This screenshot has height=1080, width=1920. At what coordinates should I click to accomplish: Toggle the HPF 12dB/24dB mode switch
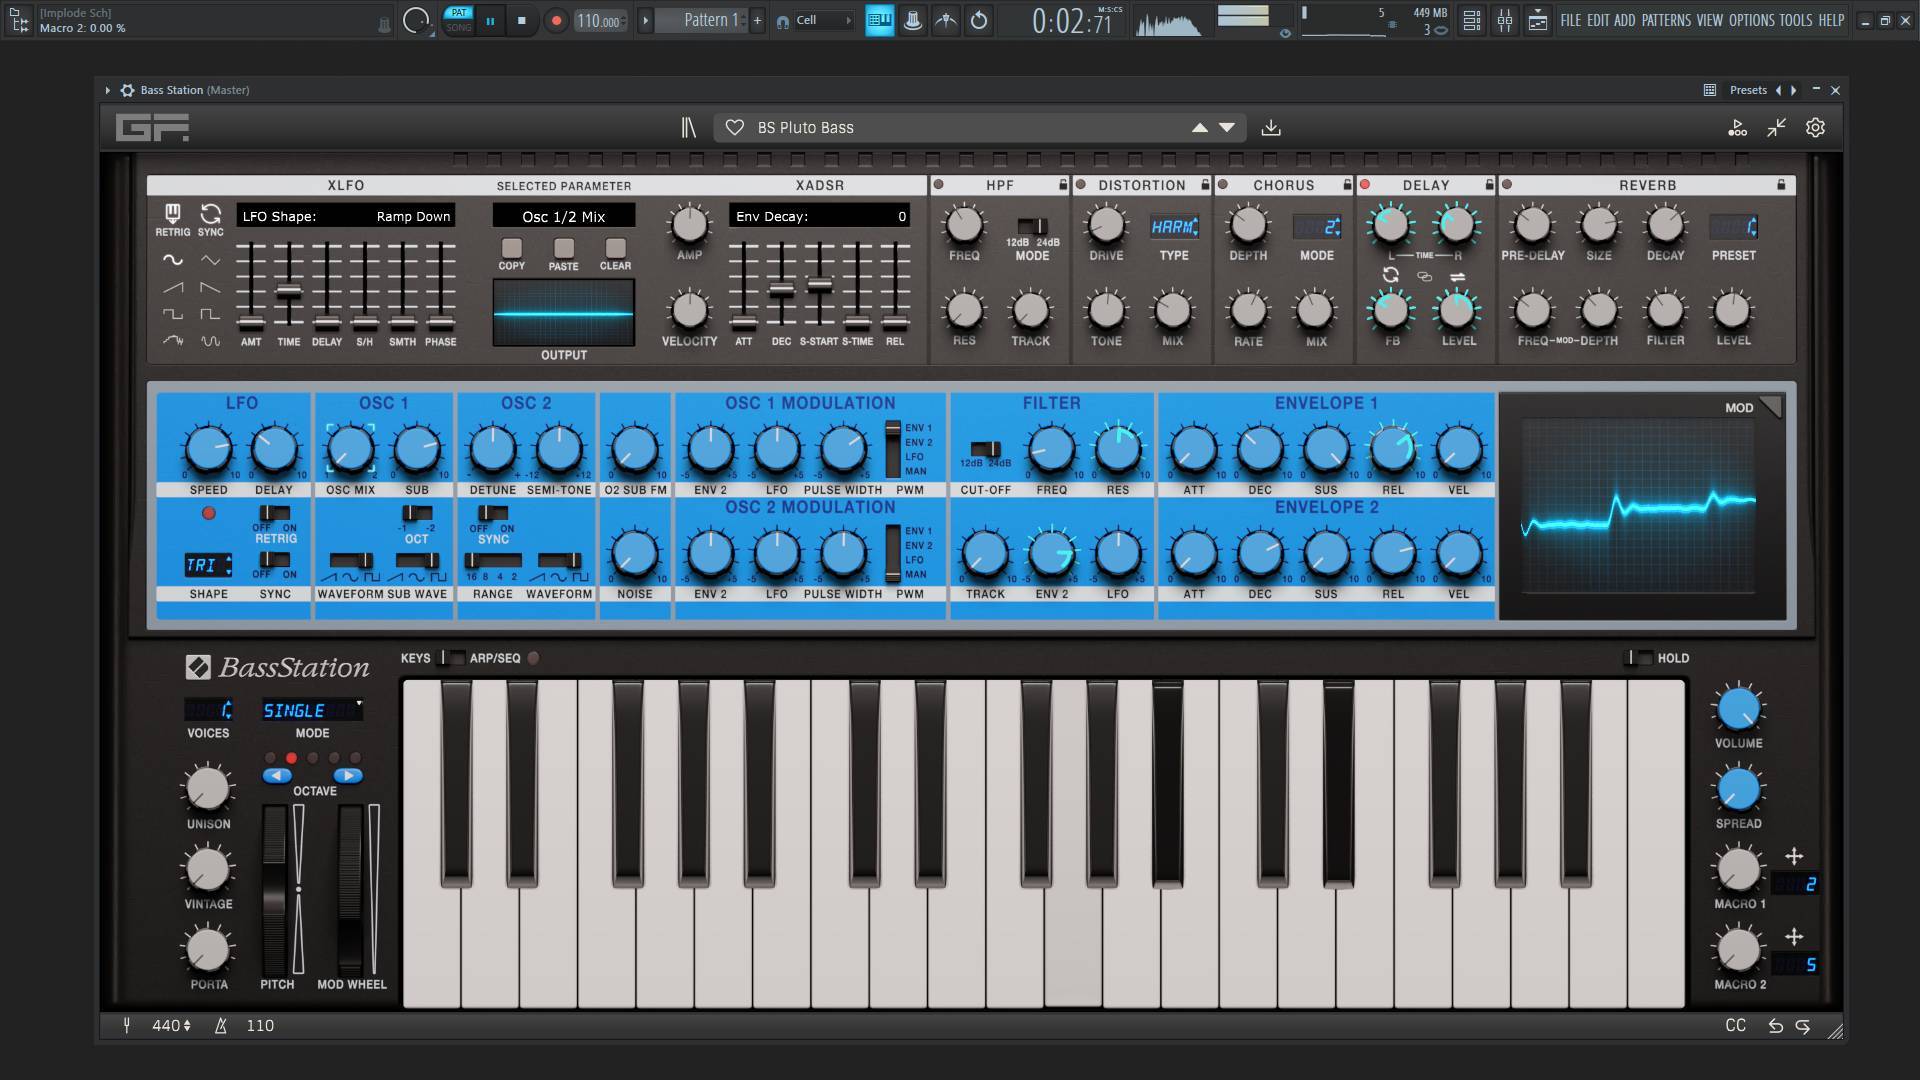pyautogui.click(x=1032, y=227)
